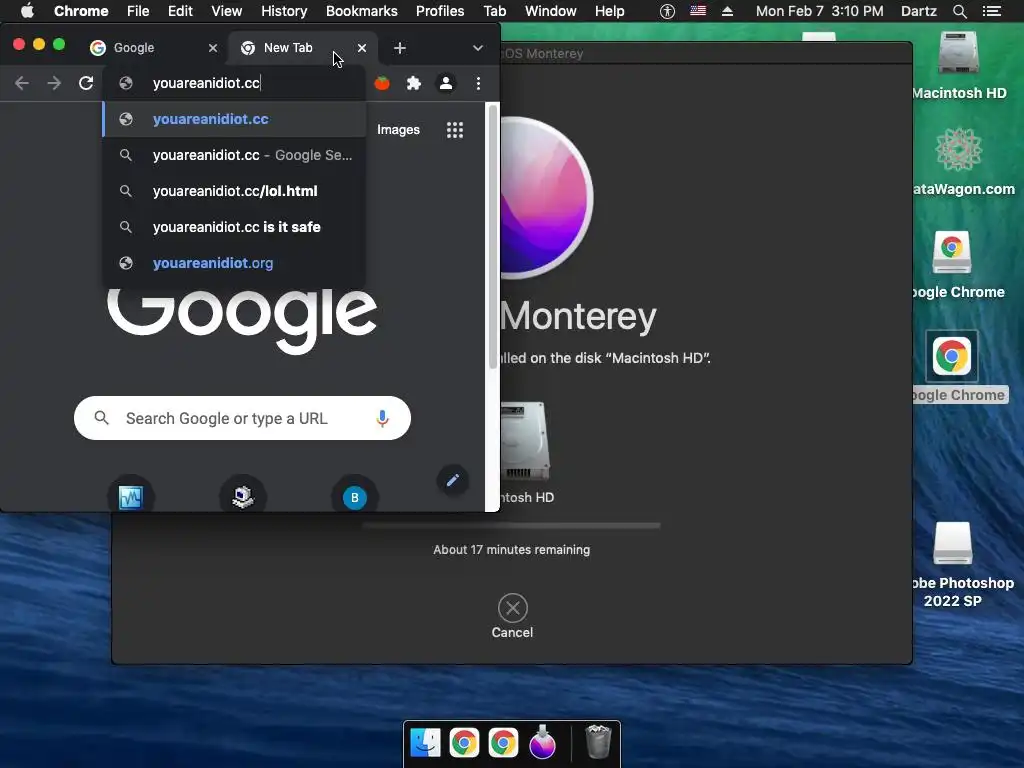
Task: Open the Install macOS Monterey Dock icon
Action: pyautogui.click(x=542, y=743)
